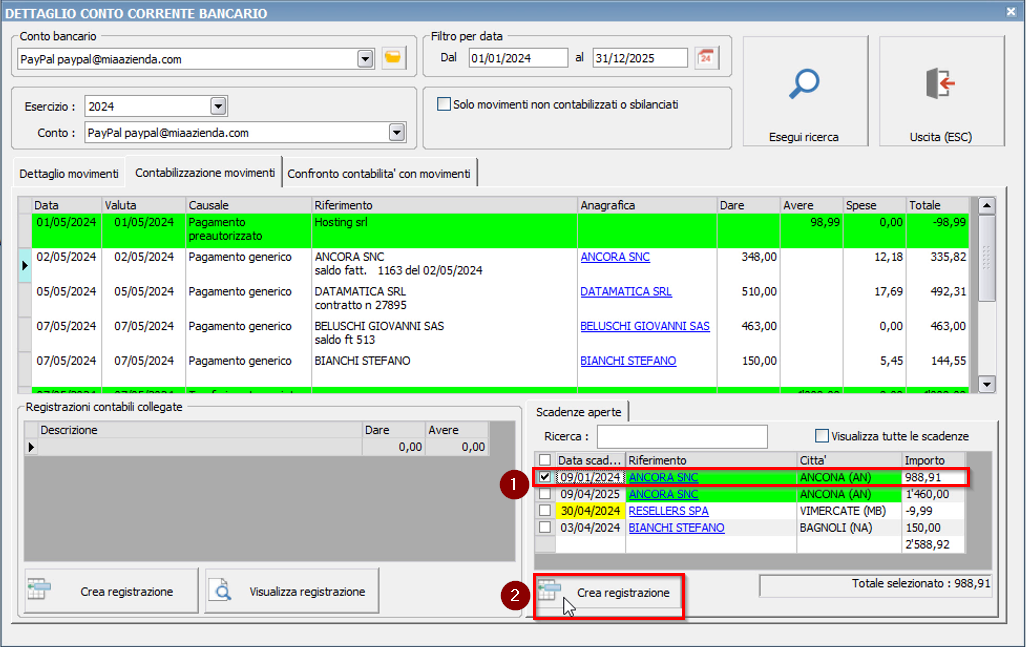Check the BIANCHI STEFANO deadline row
Image resolution: width=1026 pixels, height=647 pixels.
(x=545, y=527)
